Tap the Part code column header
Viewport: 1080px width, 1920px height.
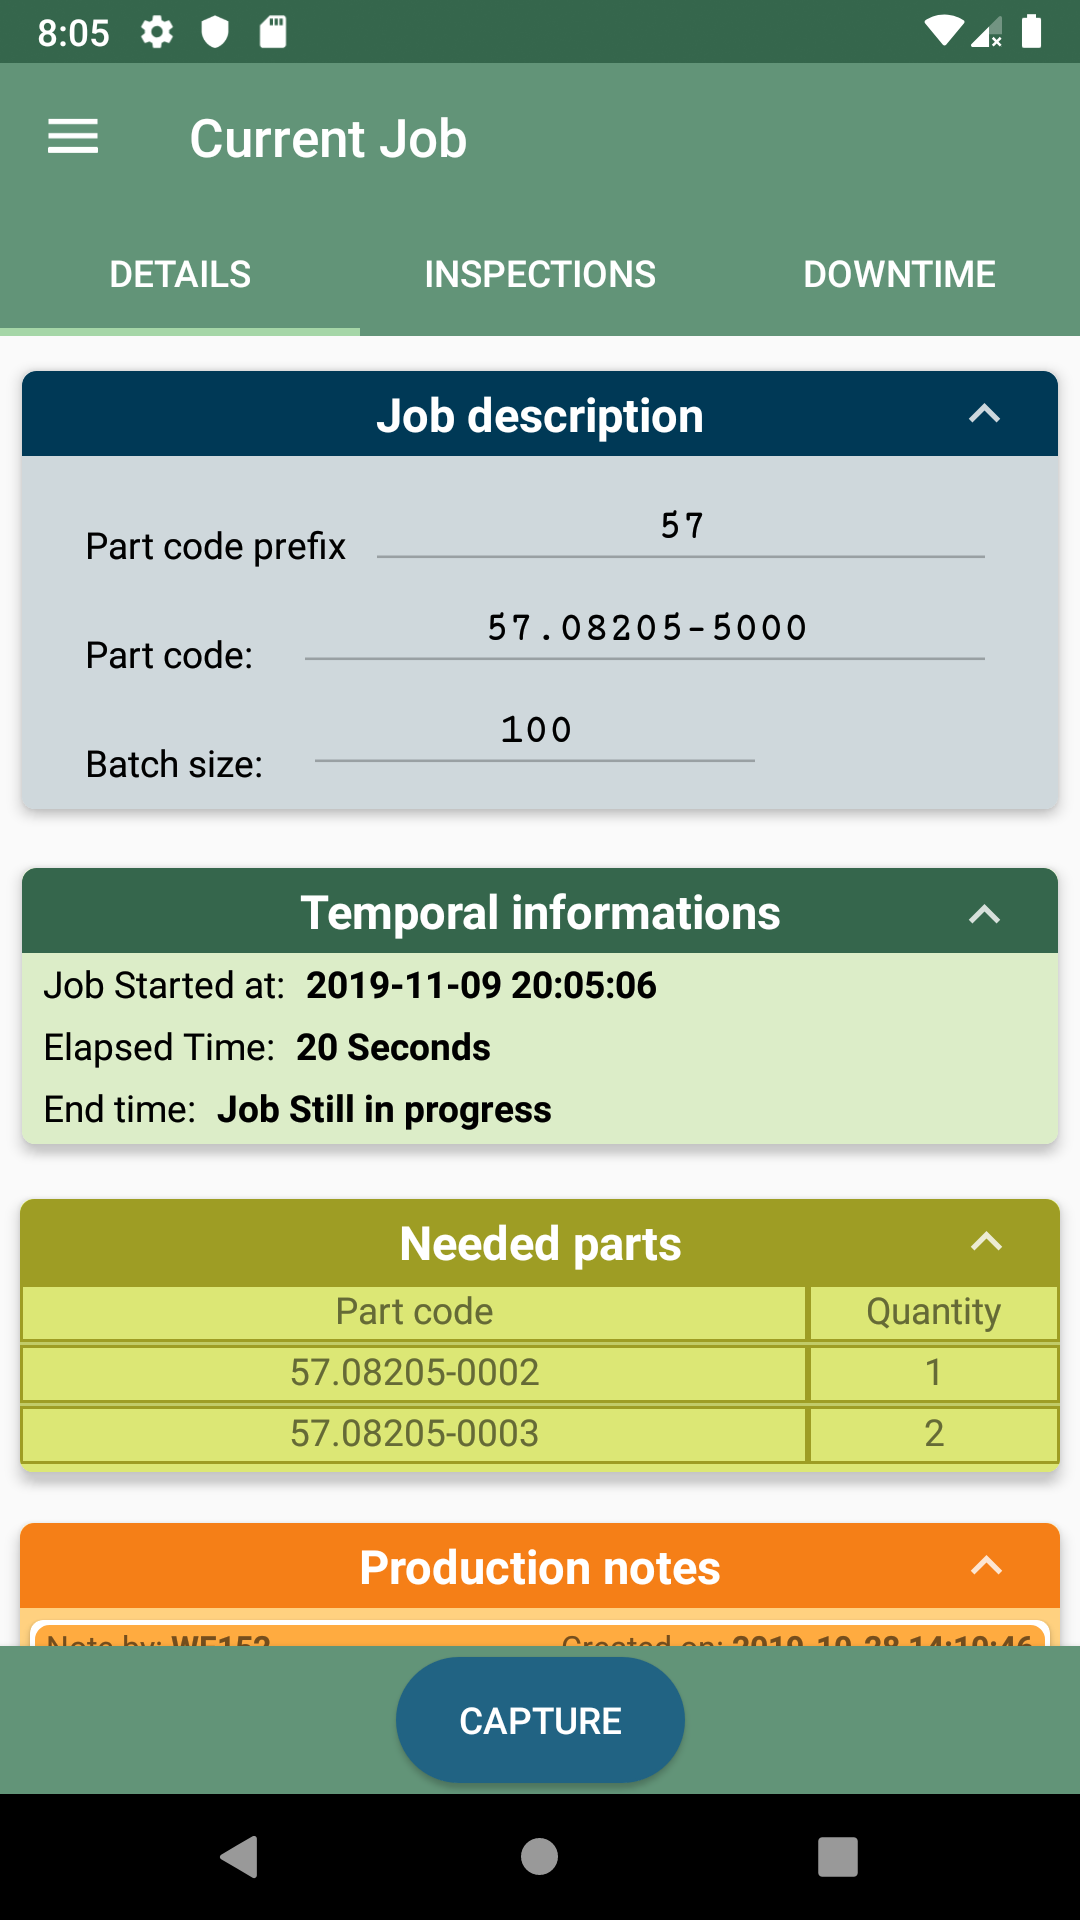(414, 1312)
